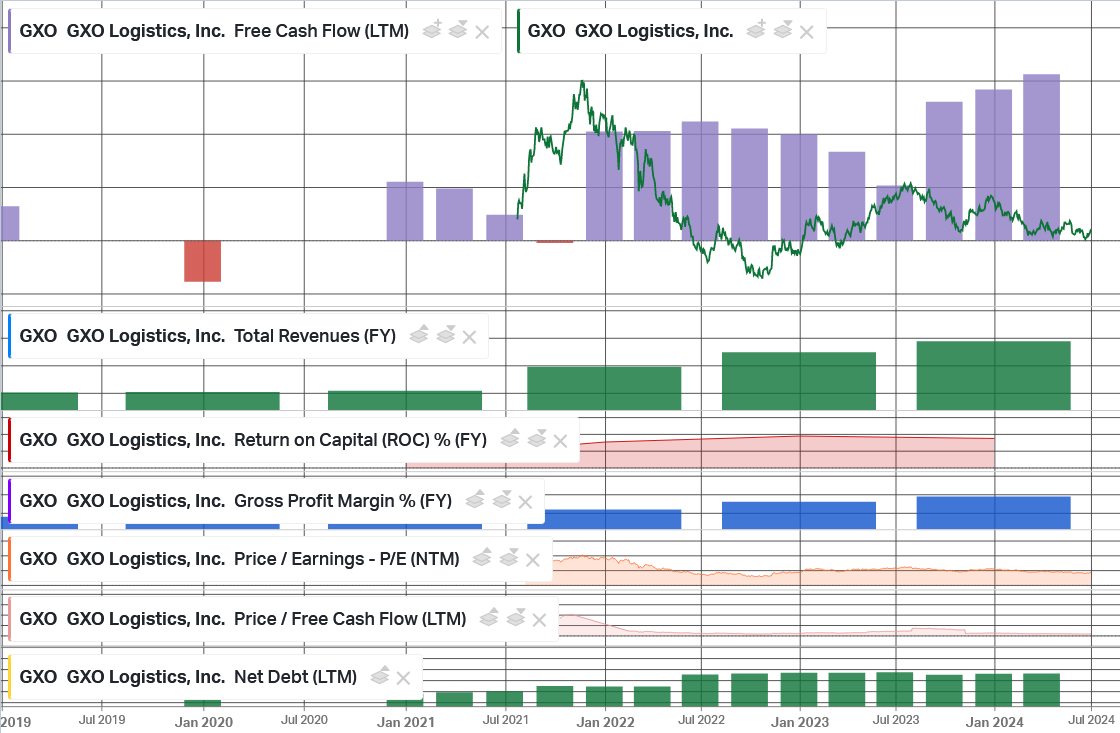
Task: Move the Price / Earnings (NTM) pane up
Action: tap(482, 557)
